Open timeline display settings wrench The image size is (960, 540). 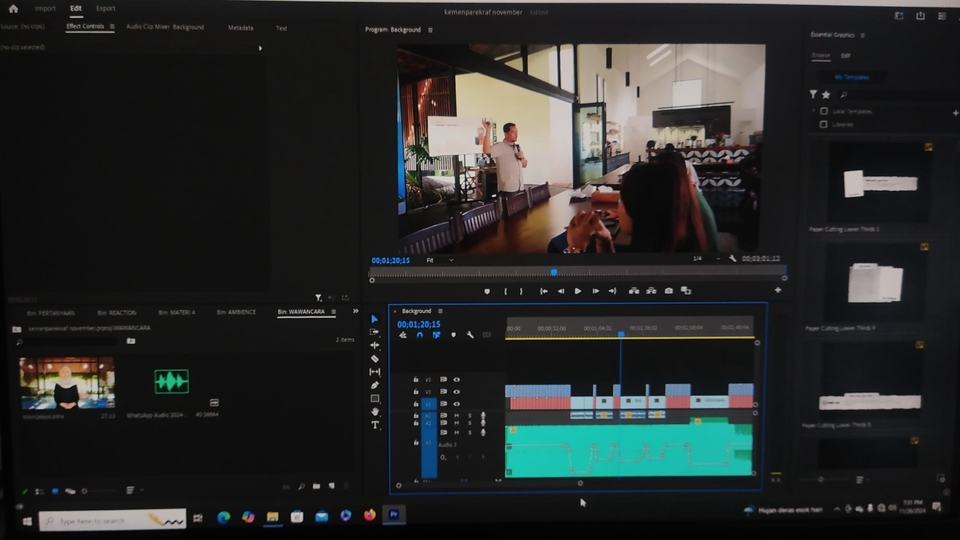470,335
